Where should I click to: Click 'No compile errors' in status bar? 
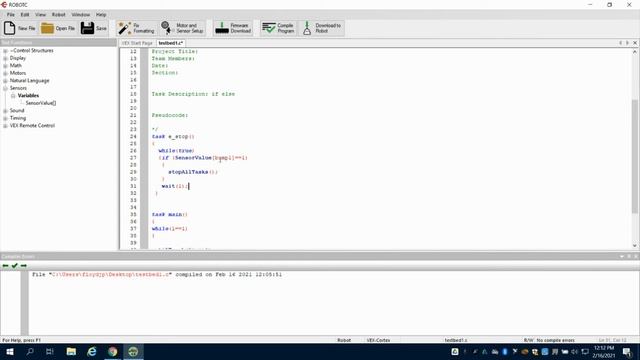coord(556,340)
